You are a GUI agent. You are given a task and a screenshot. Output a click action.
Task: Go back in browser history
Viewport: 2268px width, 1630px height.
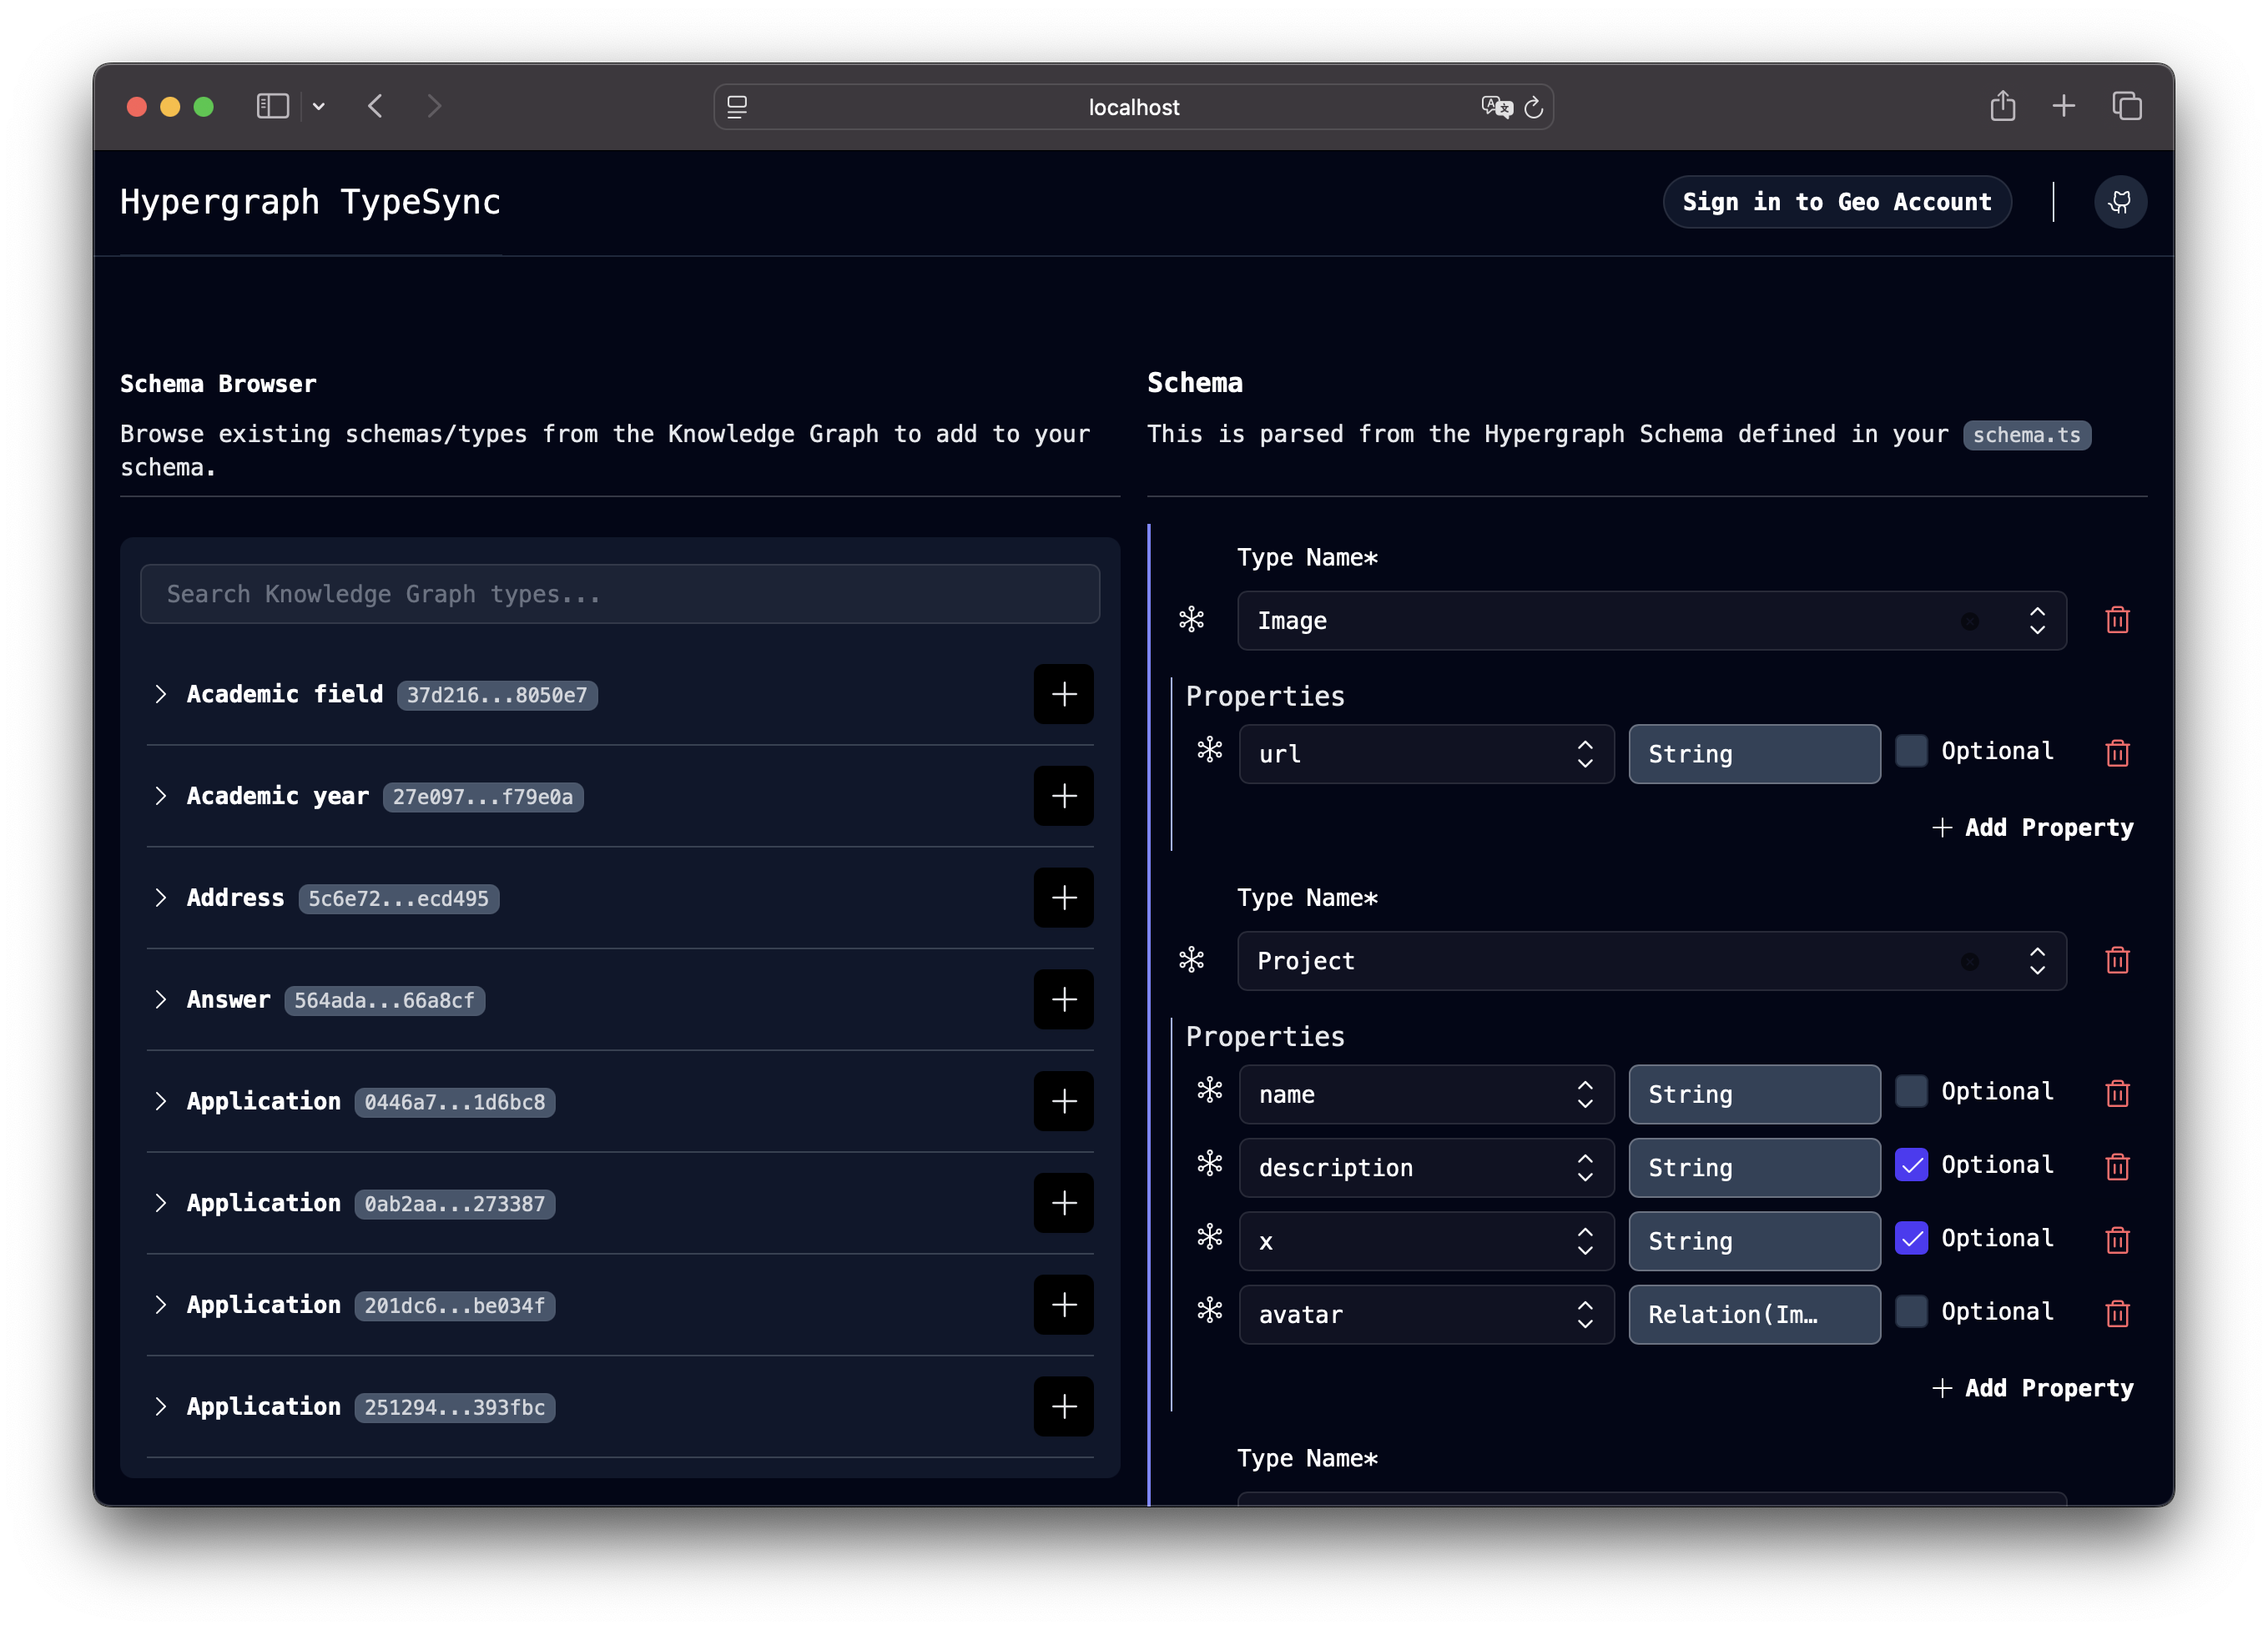[x=375, y=106]
